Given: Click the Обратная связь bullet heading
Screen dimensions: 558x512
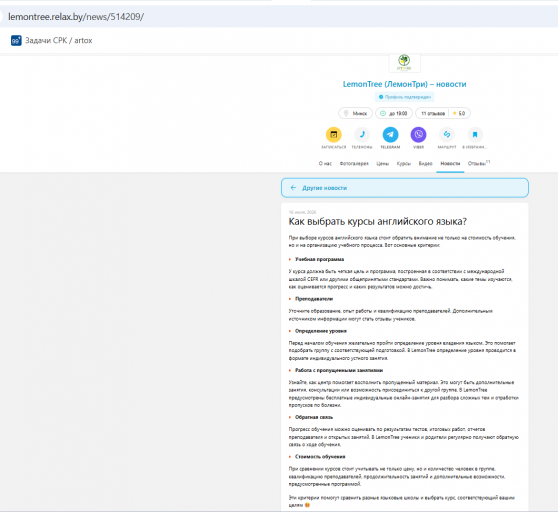Looking at the screenshot, I should (x=314, y=417).
